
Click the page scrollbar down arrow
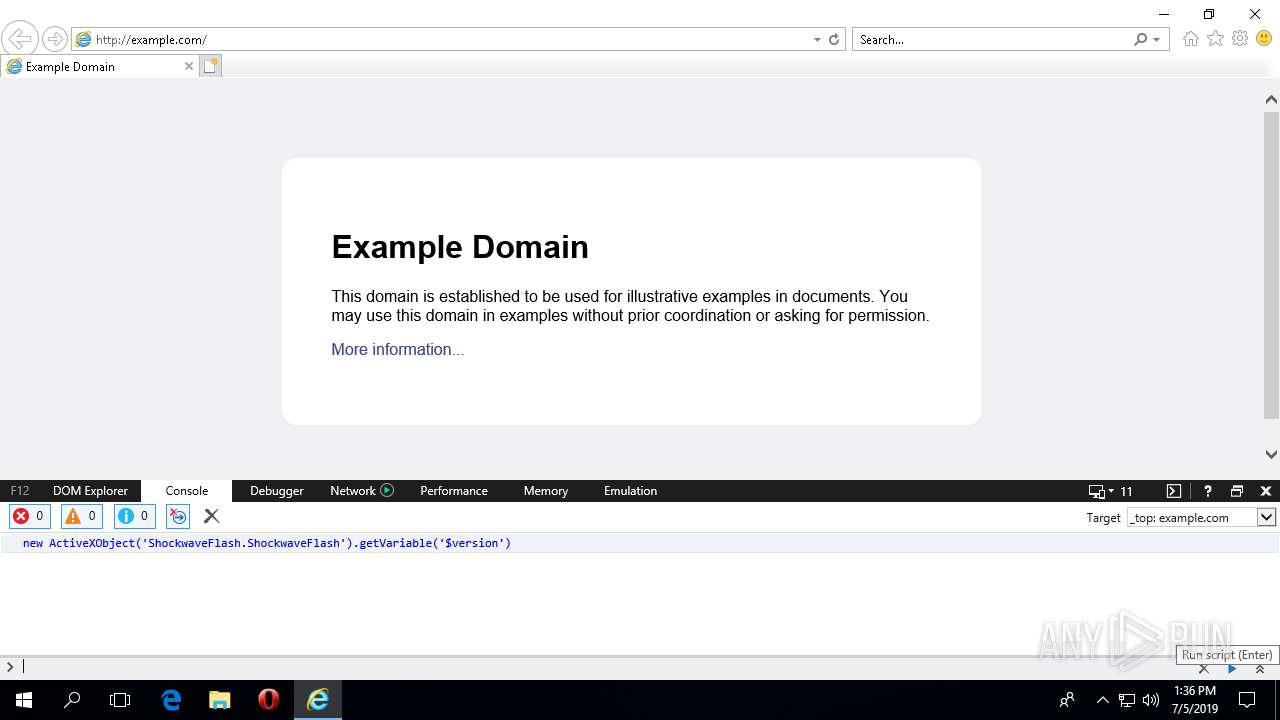click(x=1271, y=453)
